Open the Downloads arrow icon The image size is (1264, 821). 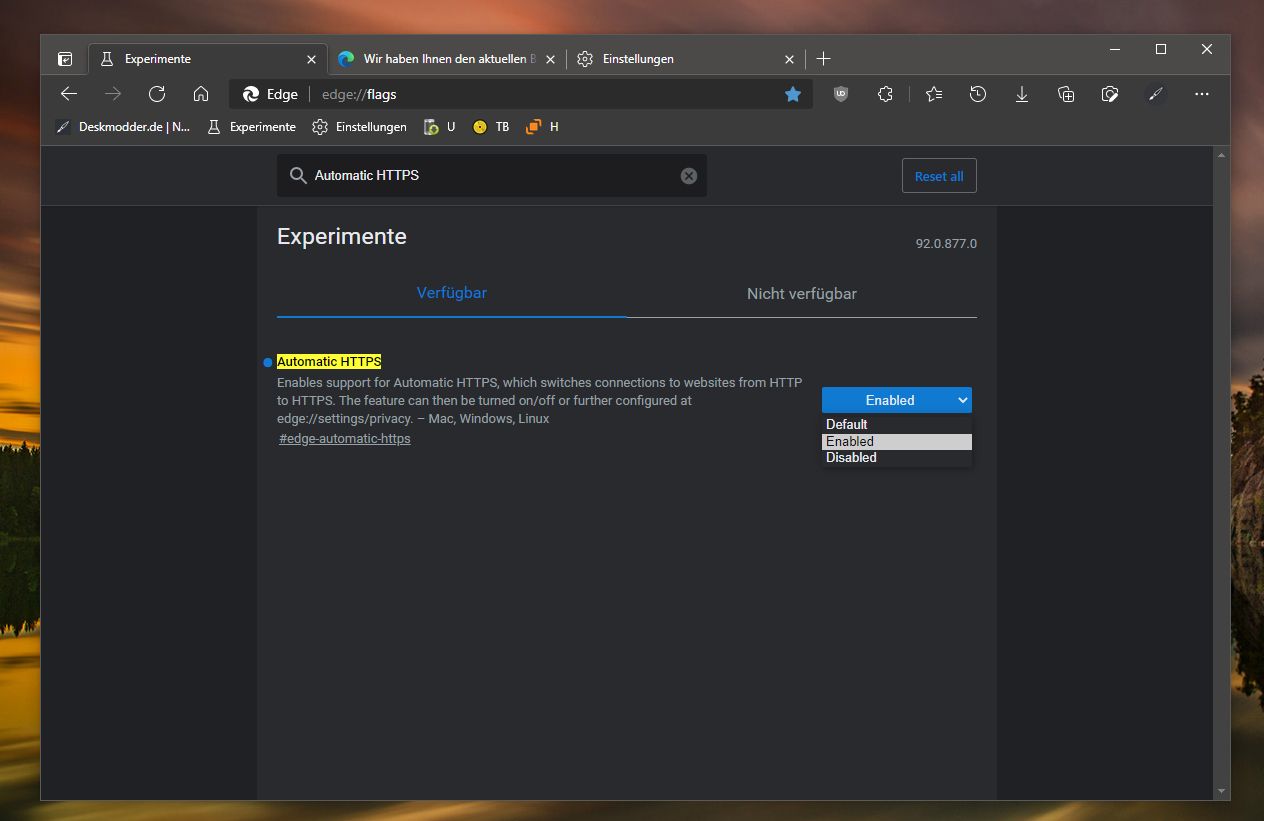[x=1022, y=94]
